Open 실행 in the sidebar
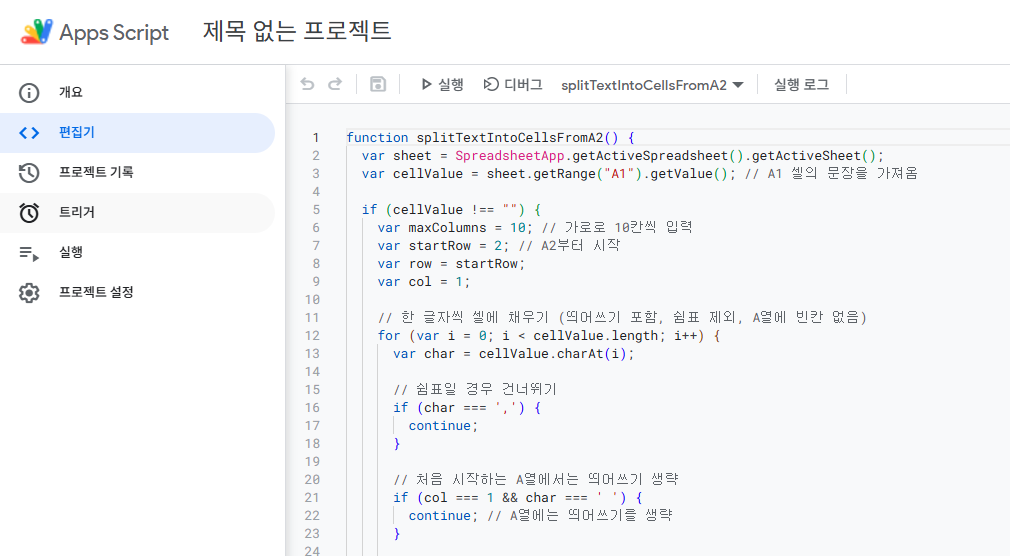This screenshot has width=1010, height=556. [137, 253]
